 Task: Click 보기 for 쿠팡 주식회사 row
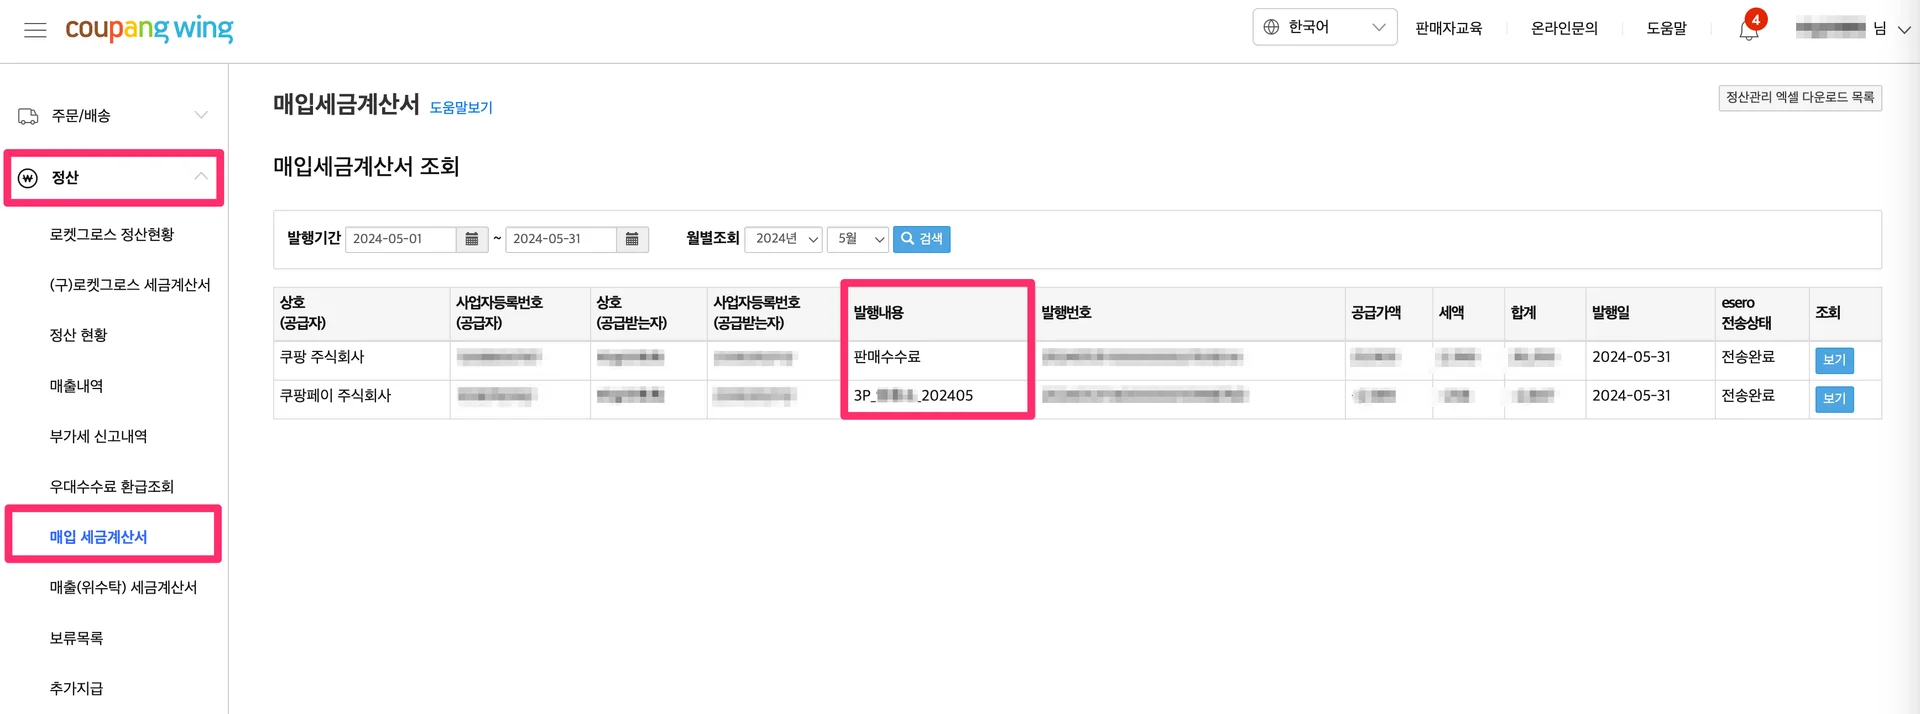1834,360
